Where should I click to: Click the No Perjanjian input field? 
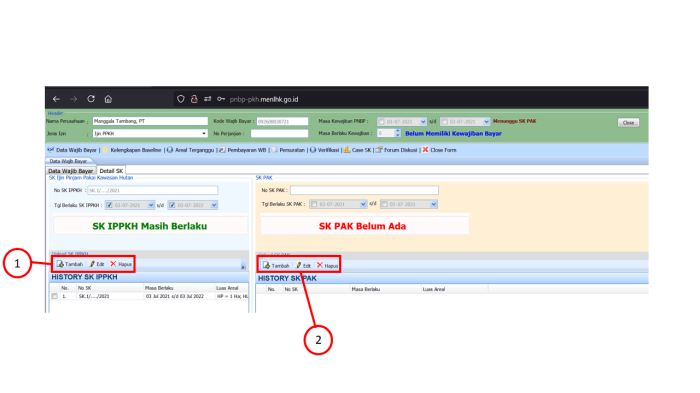[x=279, y=134]
